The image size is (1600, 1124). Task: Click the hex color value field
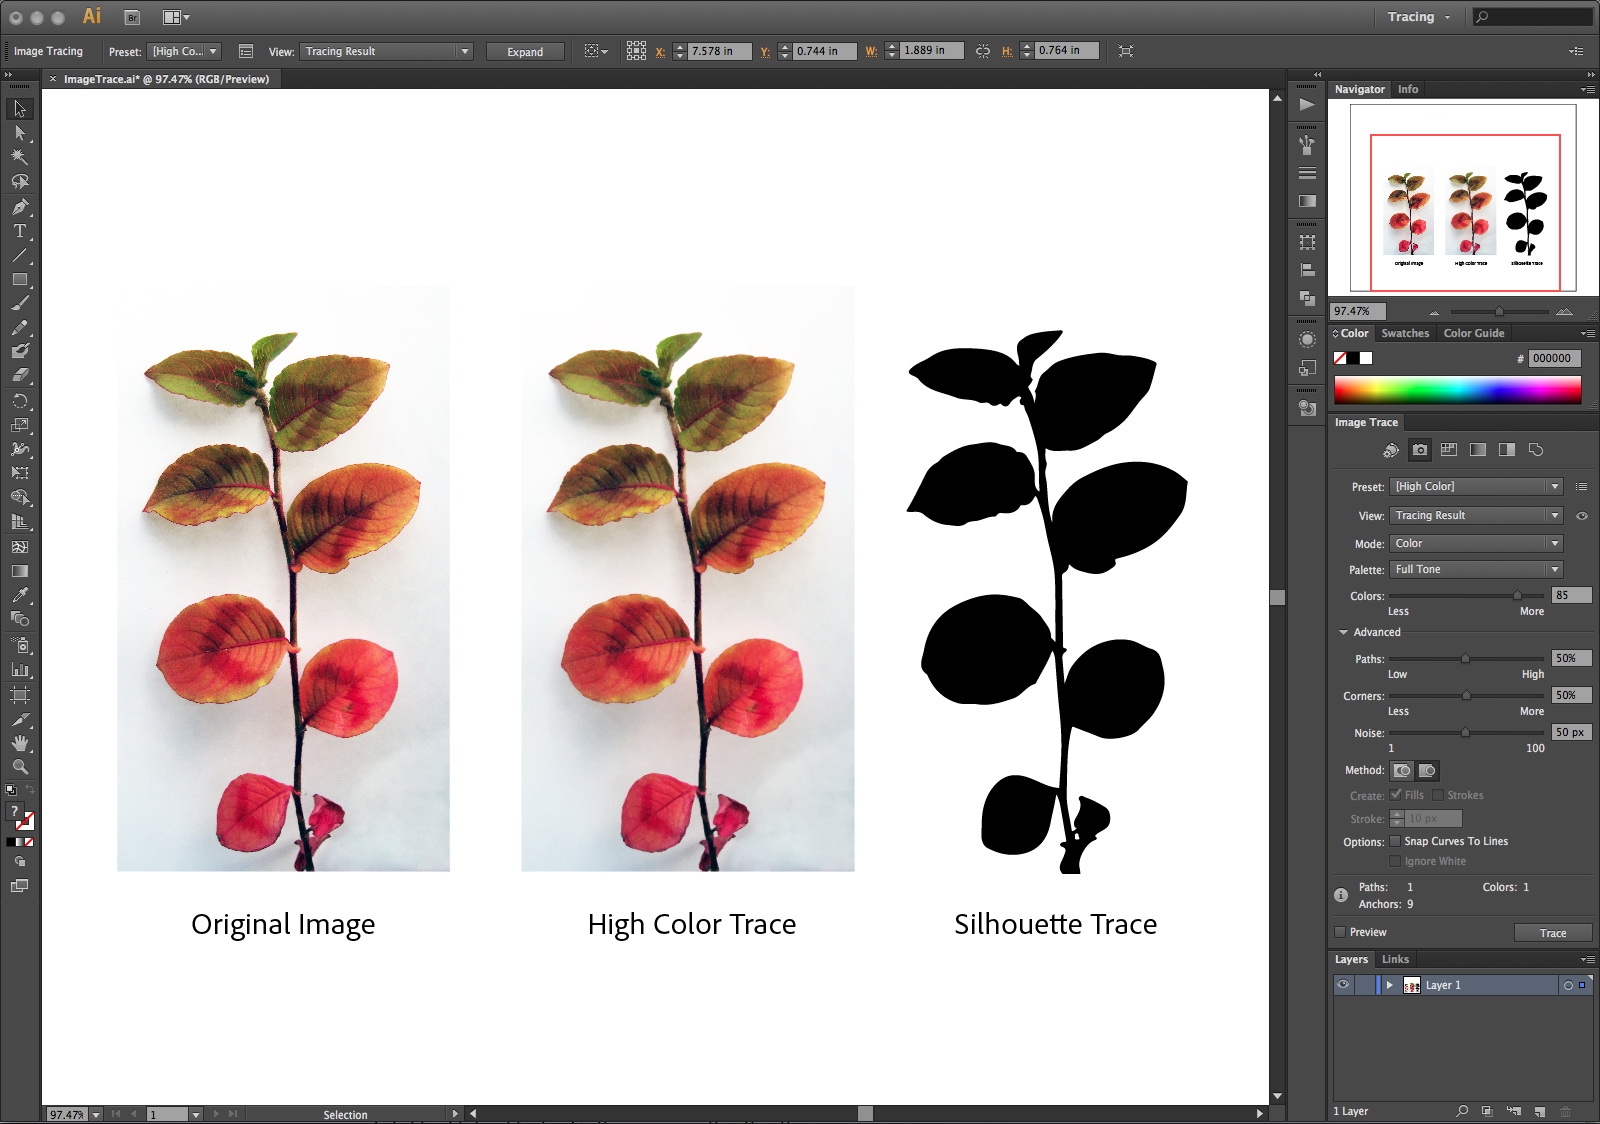click(1554, 358)
